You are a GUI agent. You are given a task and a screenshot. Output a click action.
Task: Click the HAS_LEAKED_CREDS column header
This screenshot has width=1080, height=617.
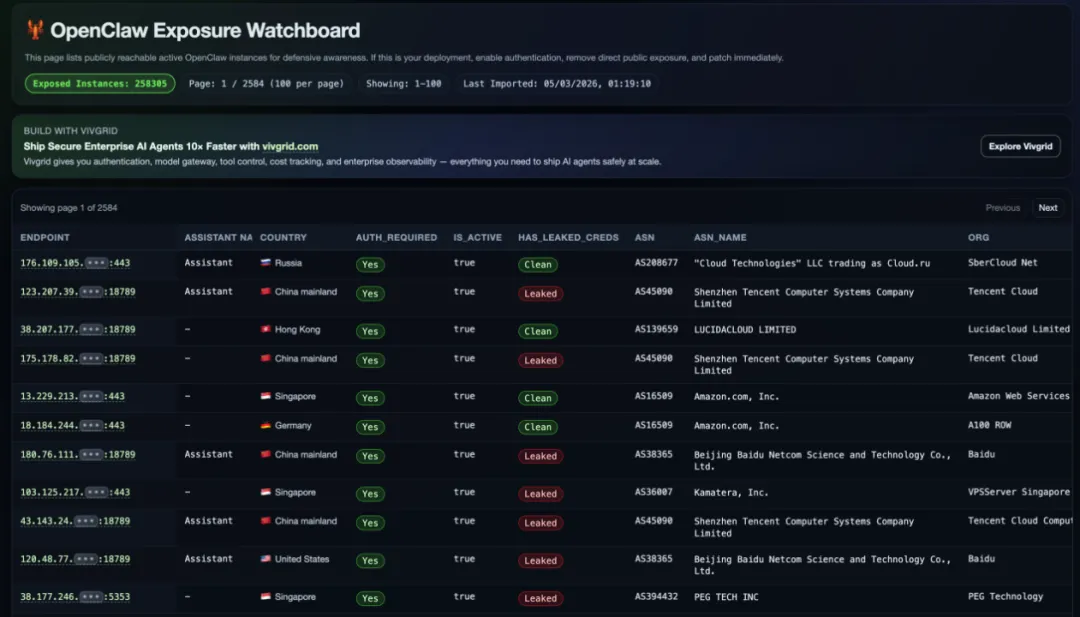[x=568, y=238]
